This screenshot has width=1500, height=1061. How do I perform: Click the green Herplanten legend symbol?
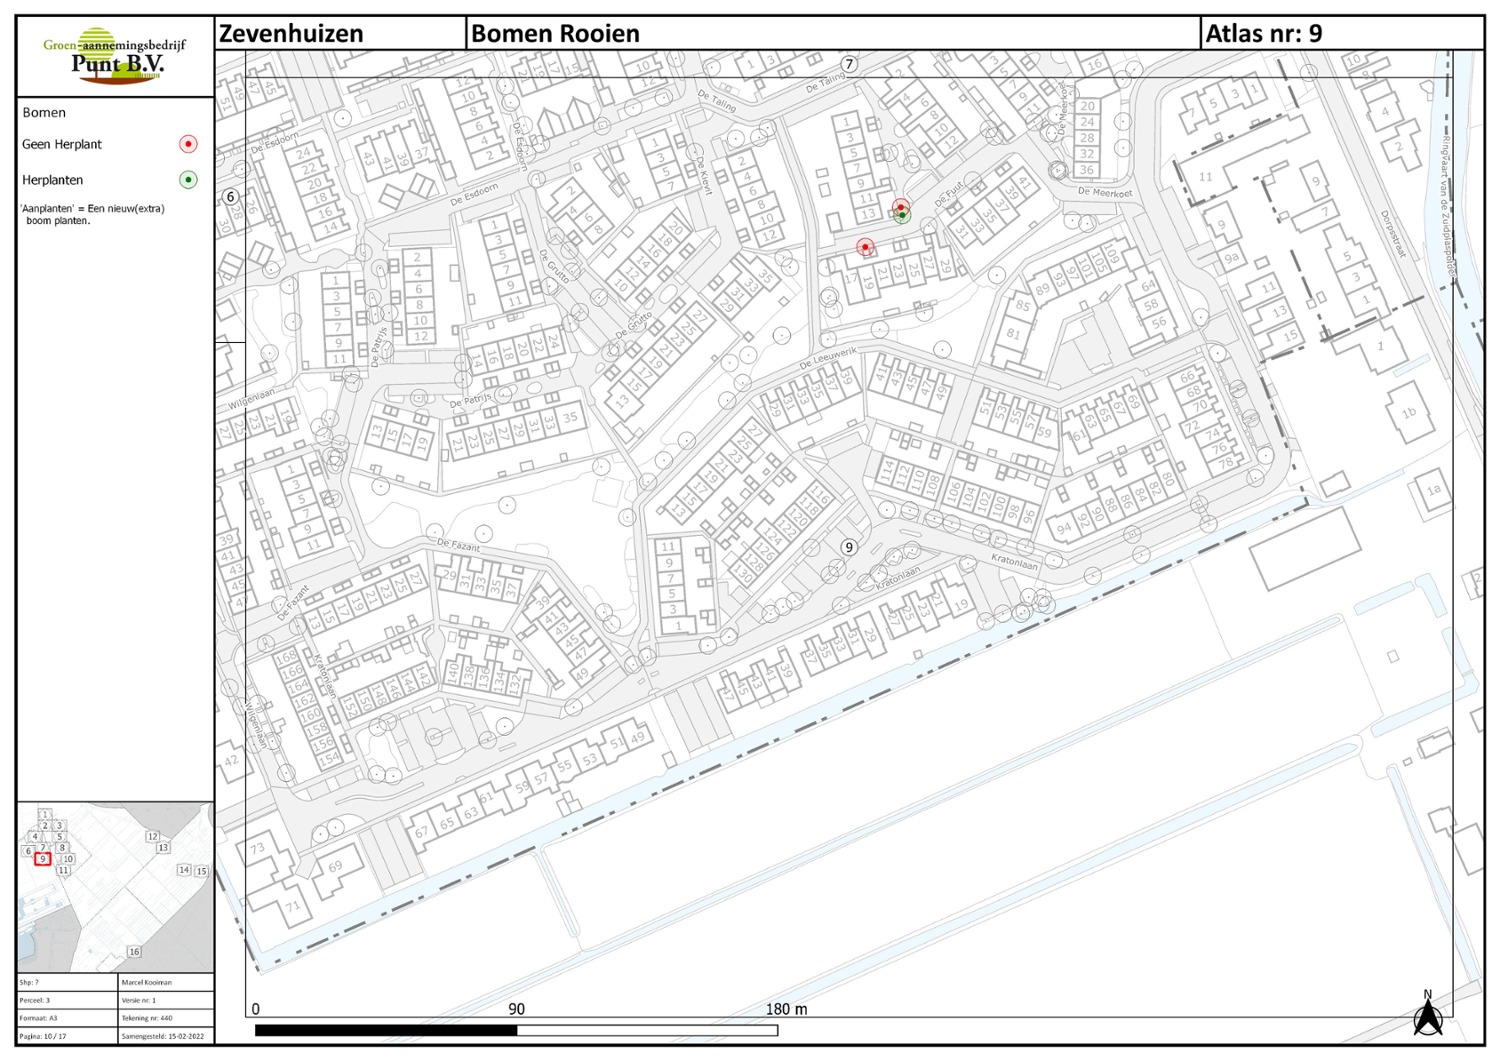[x=188, y=180]
